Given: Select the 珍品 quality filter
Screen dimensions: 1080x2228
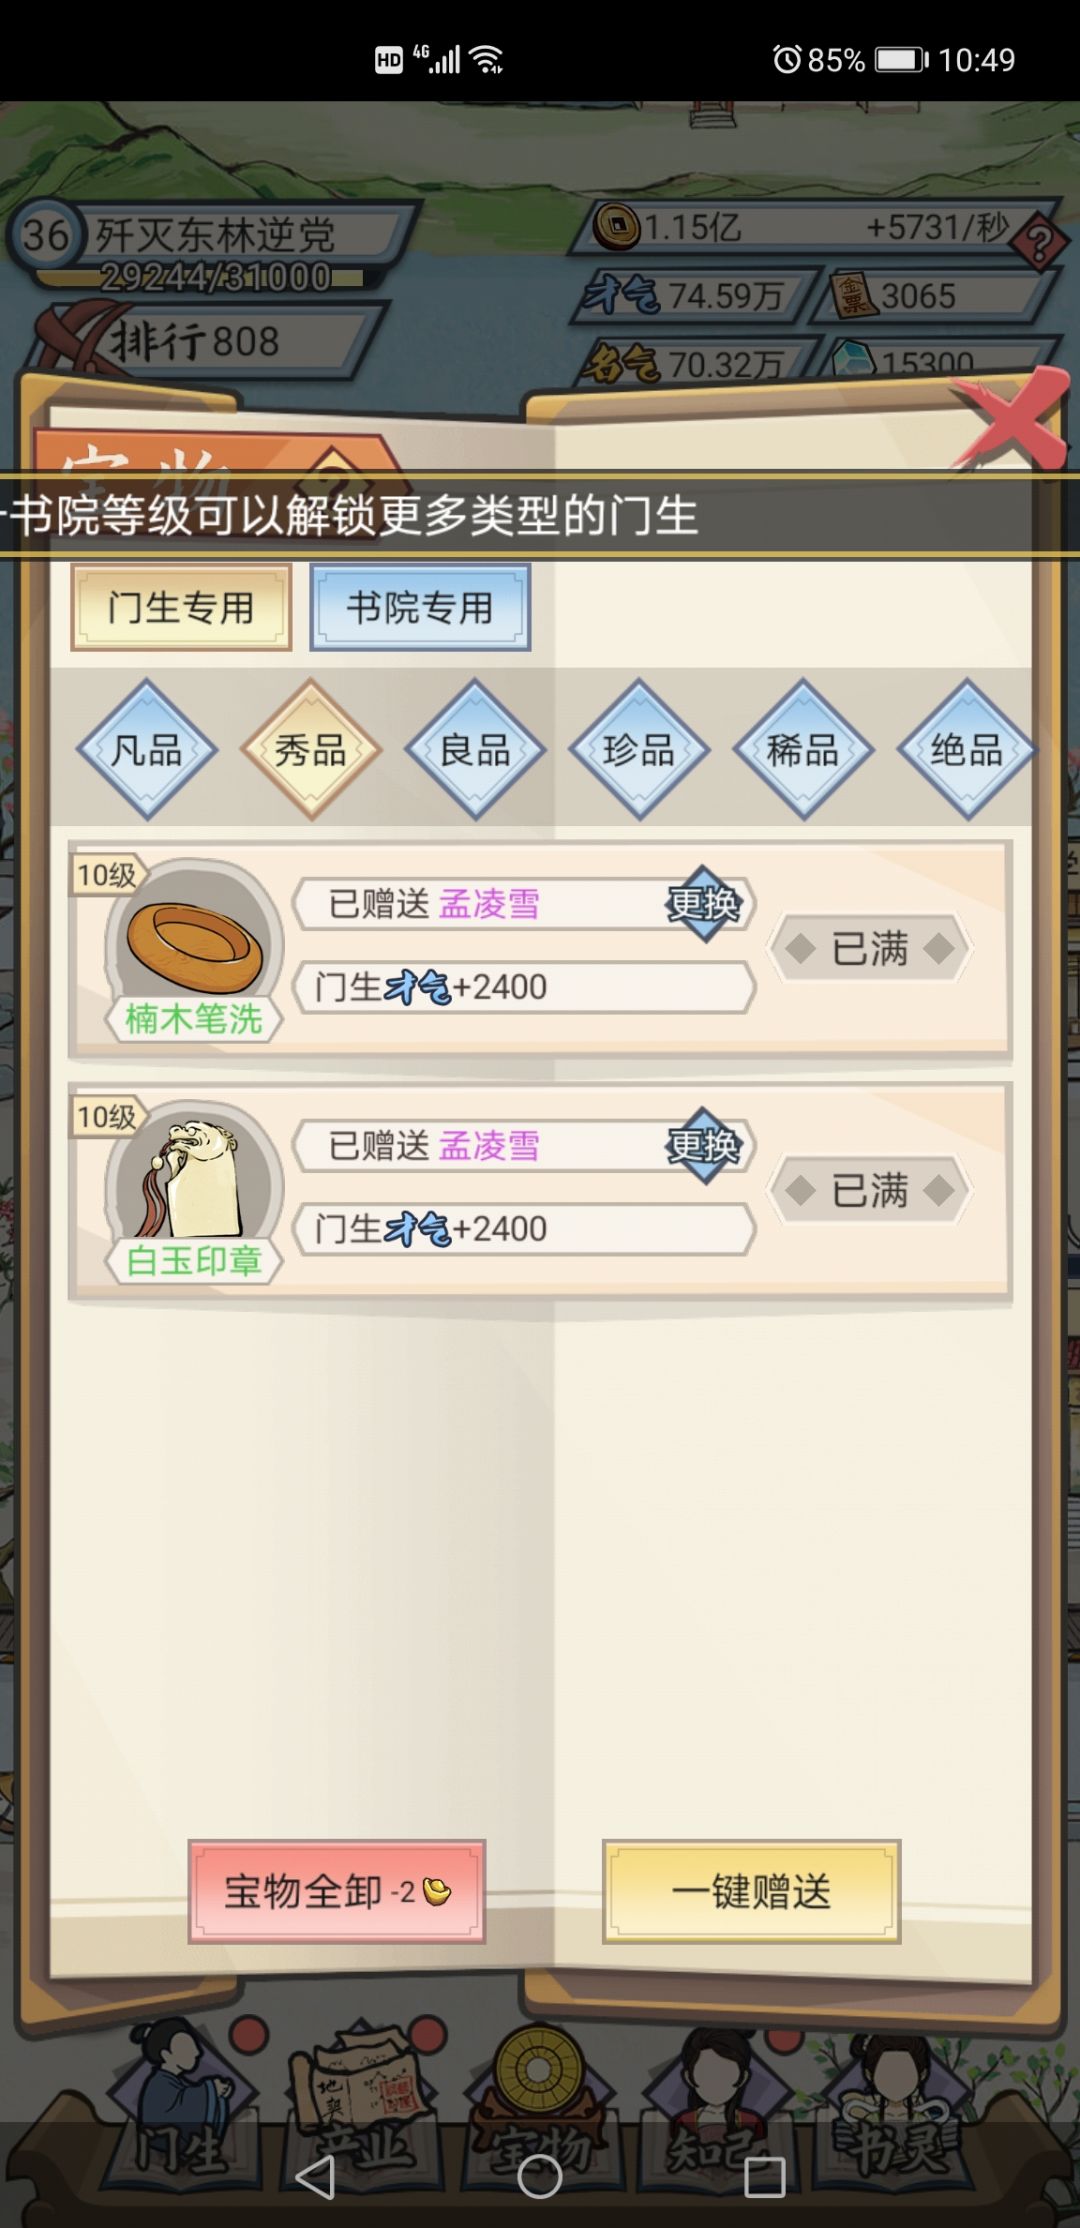Looking at the screenshot, I should 639,749.
